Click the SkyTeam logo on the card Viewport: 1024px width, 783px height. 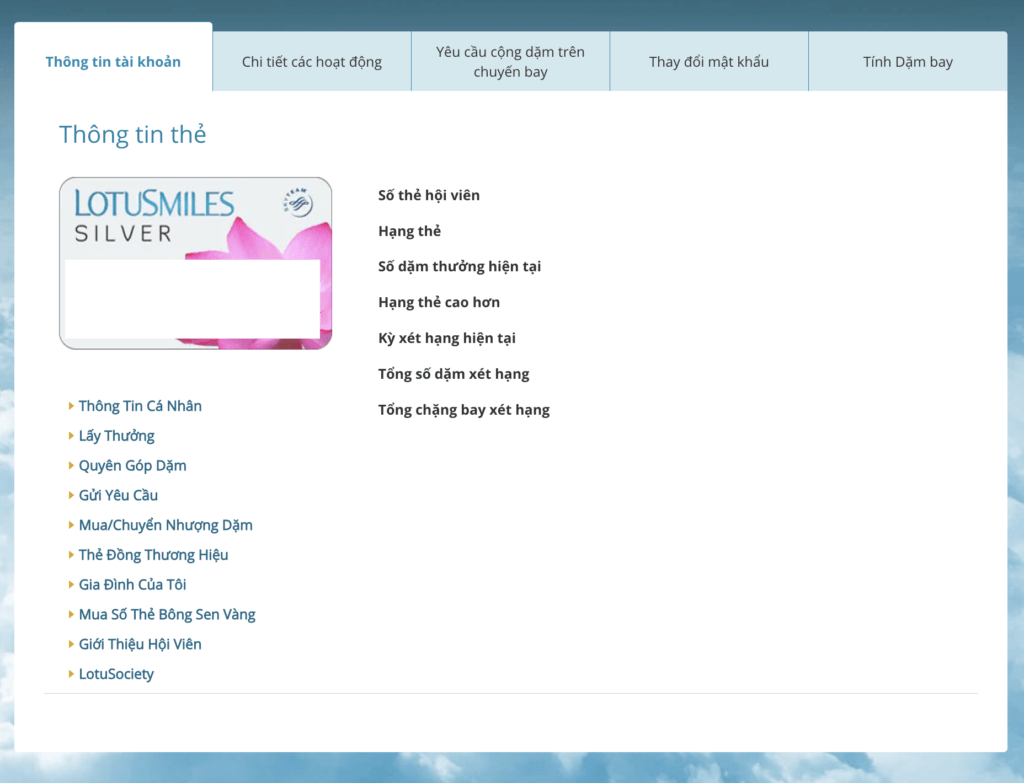tap(298, 202)
